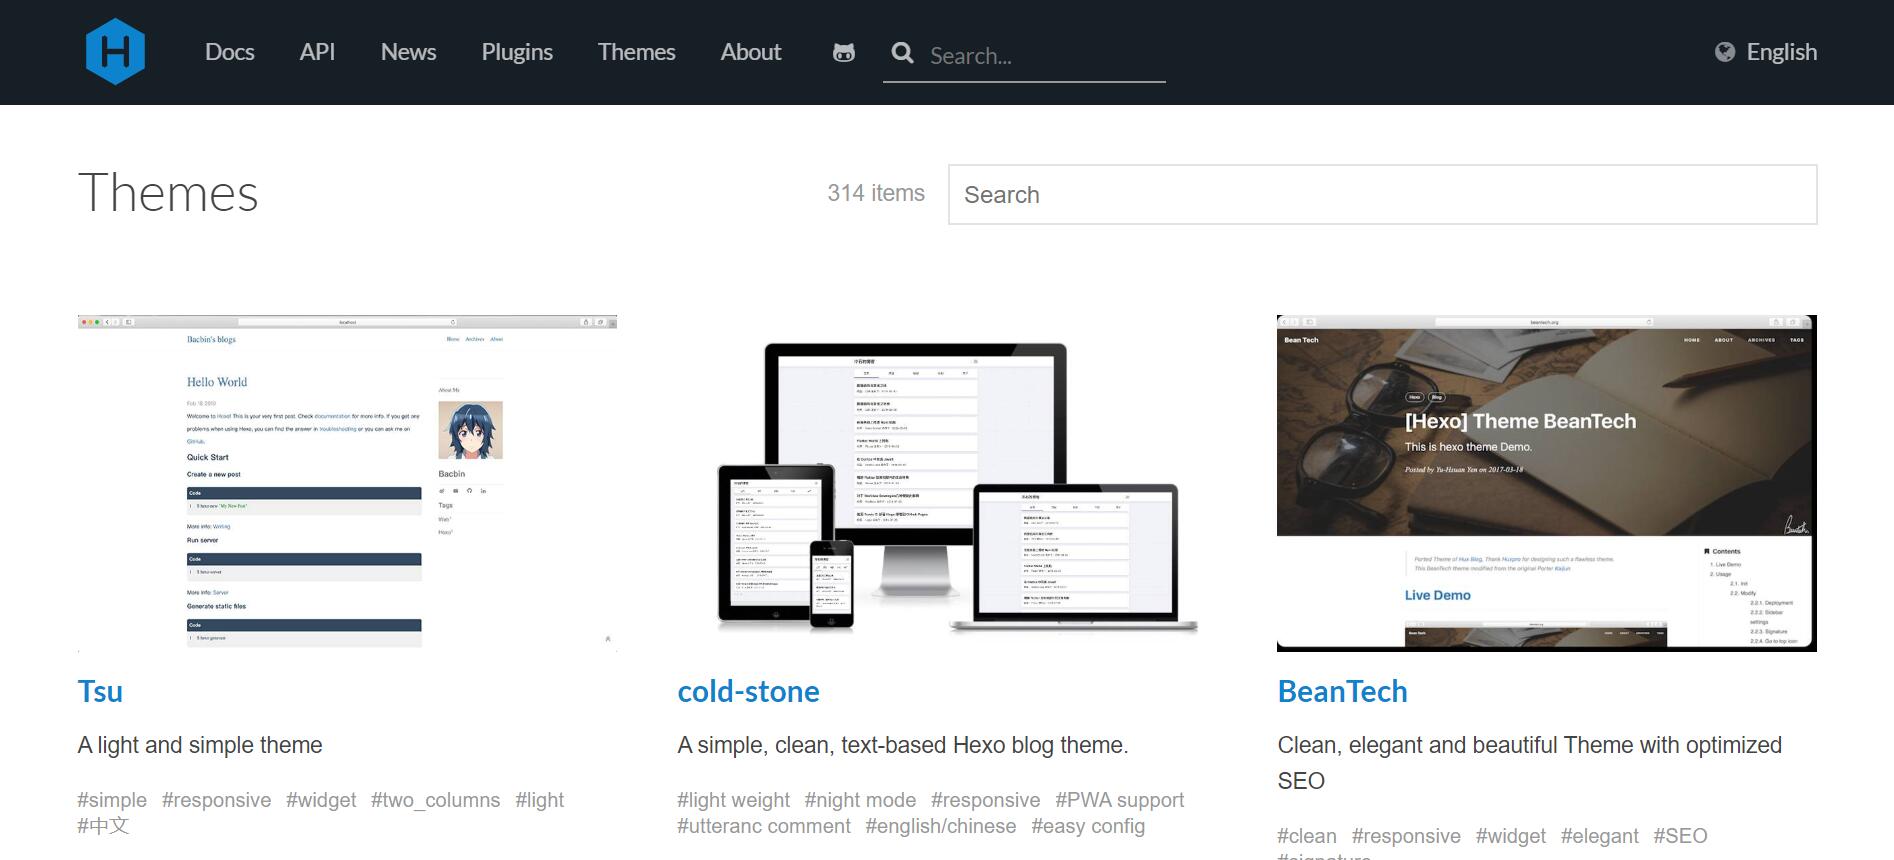Click the #responsive tag under Tsu

(x=216, y=800)
